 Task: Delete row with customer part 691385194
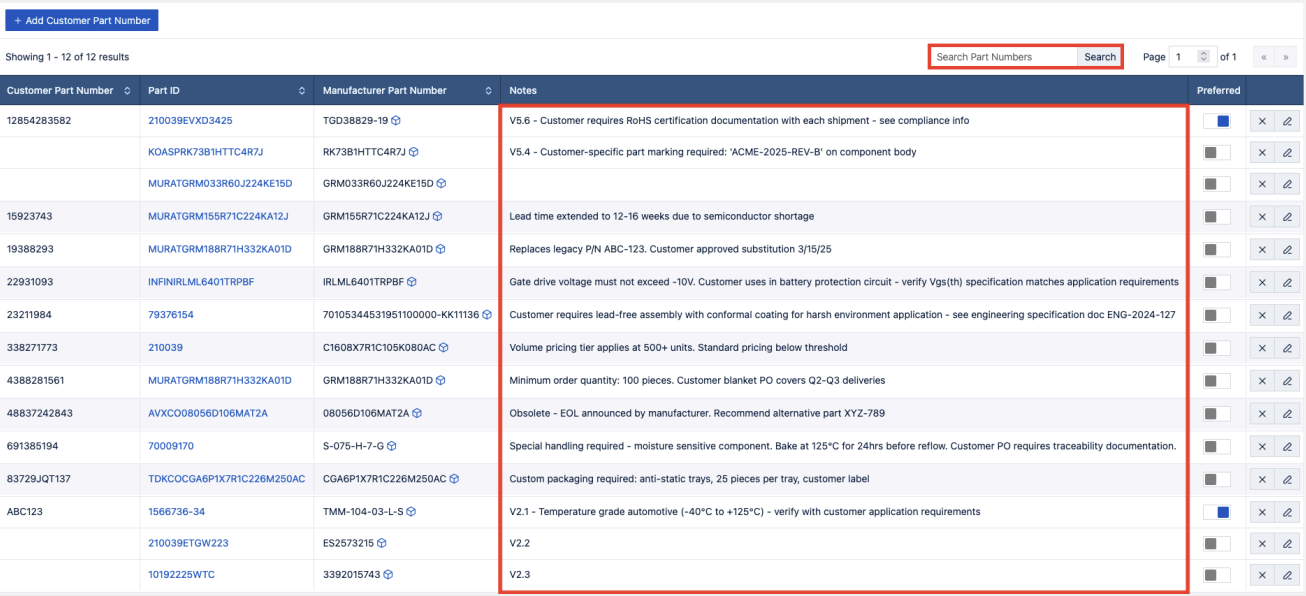point(1262,446)
